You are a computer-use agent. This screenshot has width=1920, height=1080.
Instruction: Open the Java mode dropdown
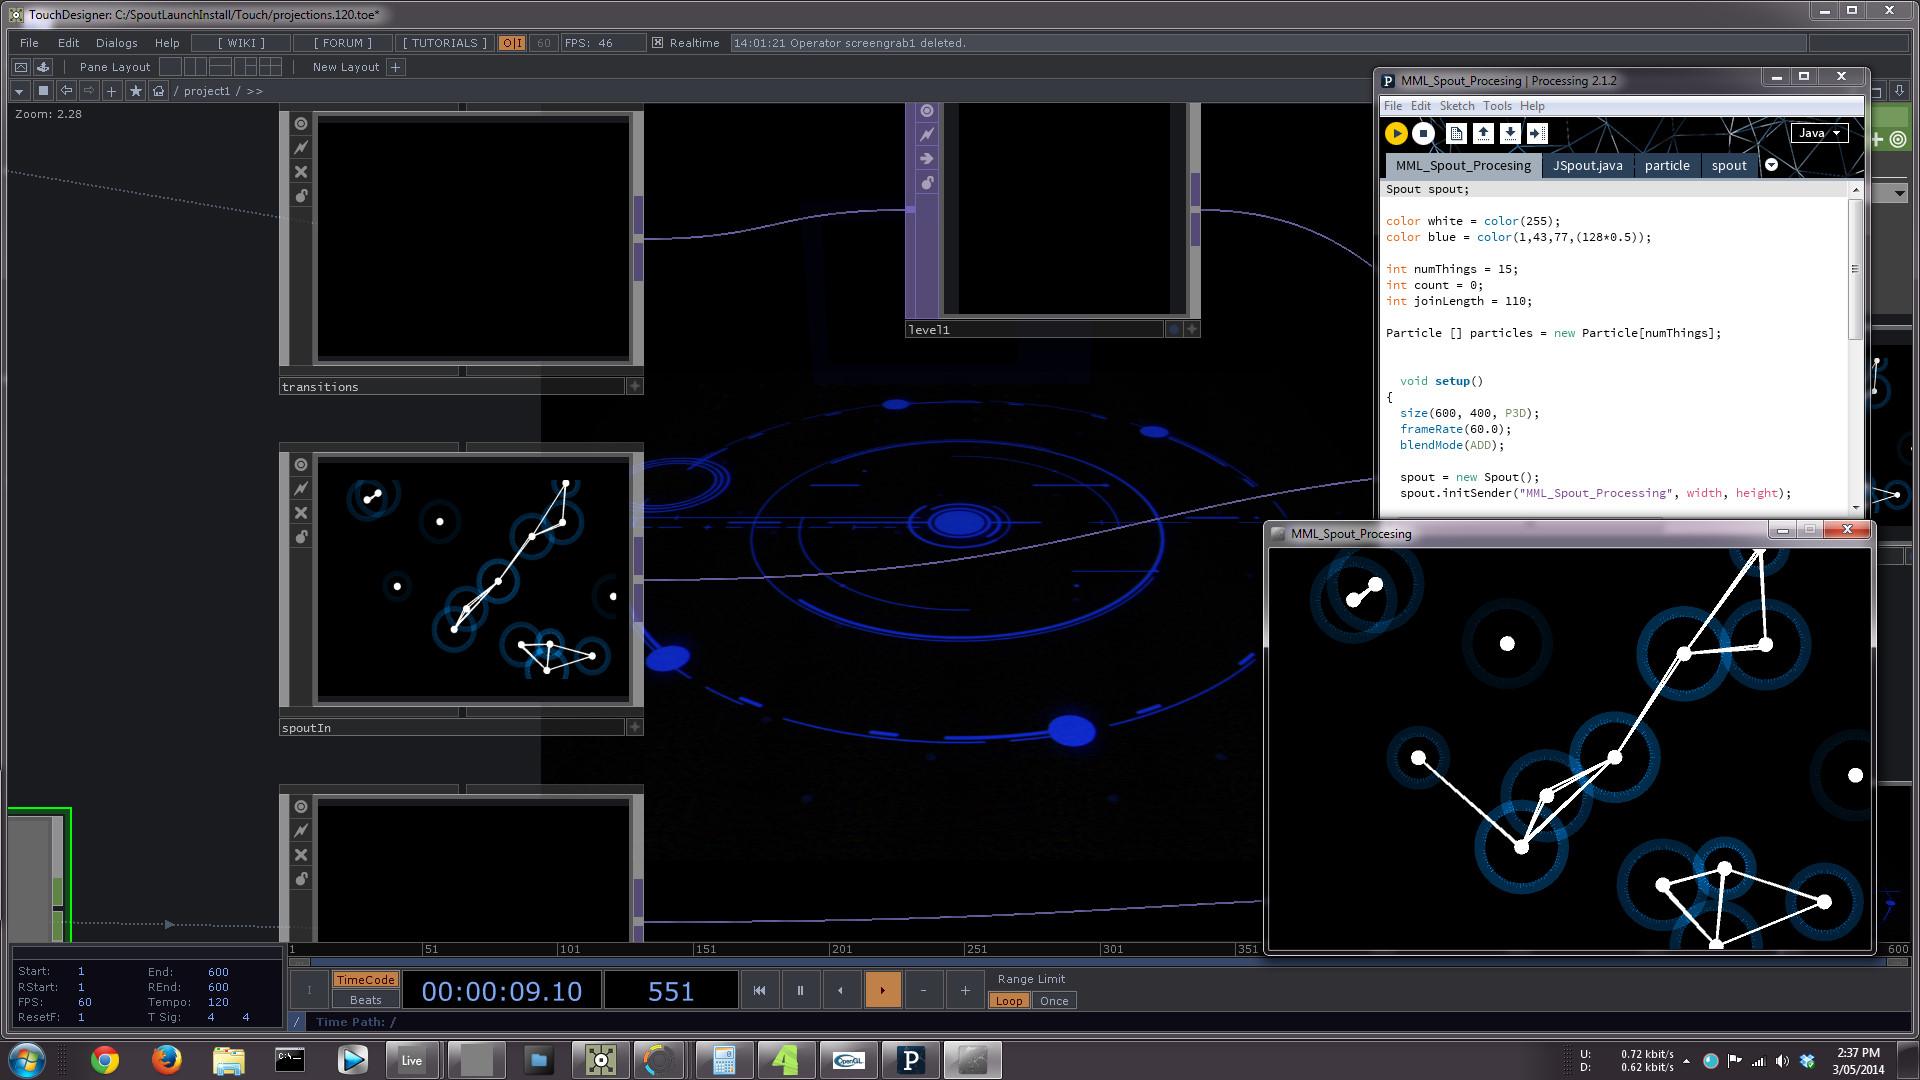pyautogui.click(x=1819, y=133)
